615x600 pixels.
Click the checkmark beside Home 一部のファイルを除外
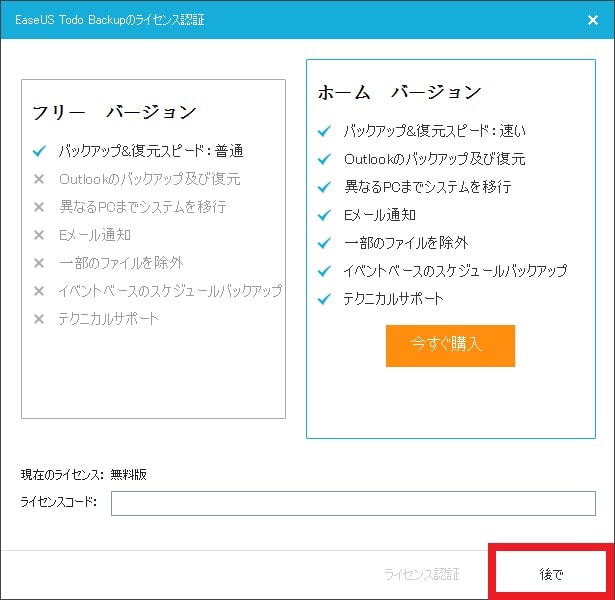[x=324, y=243]
